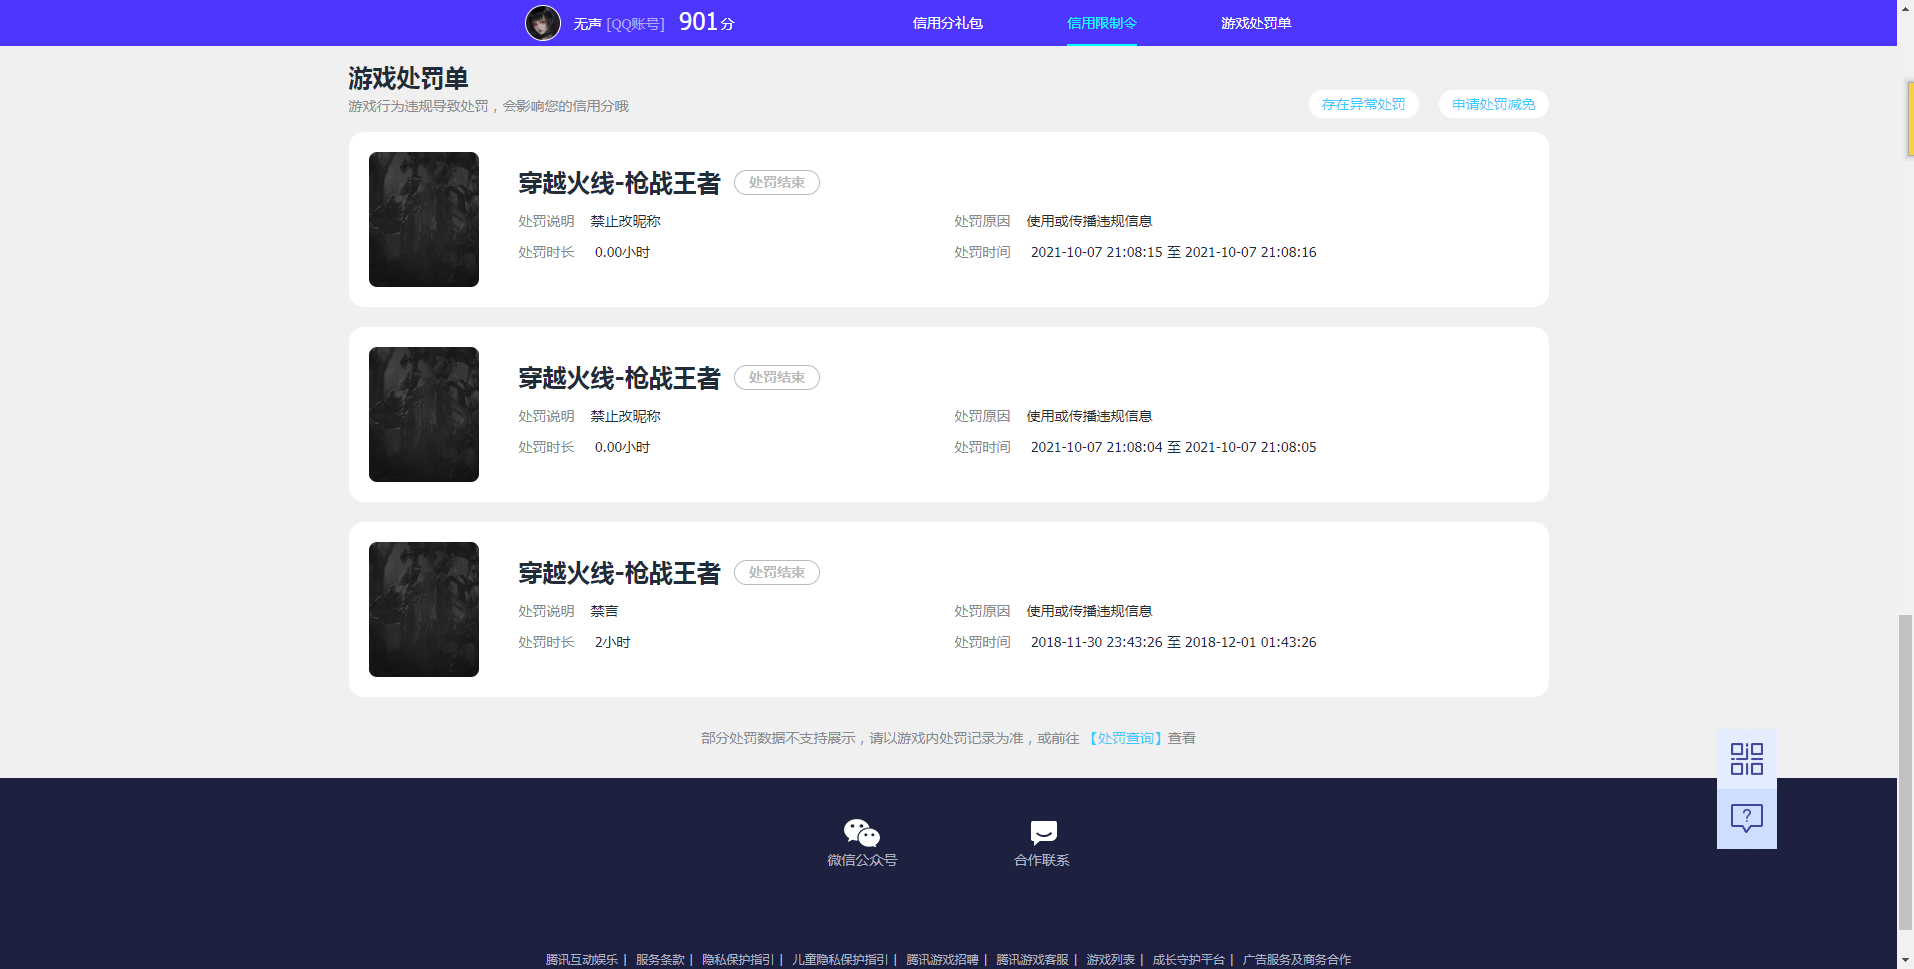The image size is (1914, 969).
Task: Go to the 游戏处罚单 tab
Action: point(1255,23)
